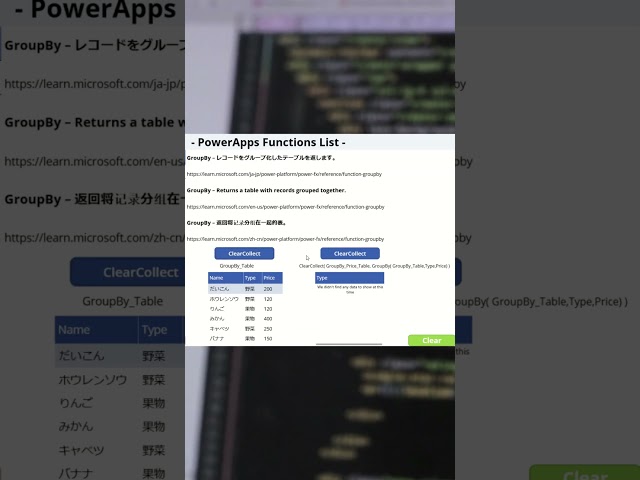Select the バナナ row in center table
The height and width of the screenshot is (480, 640).
click(245, 338)
